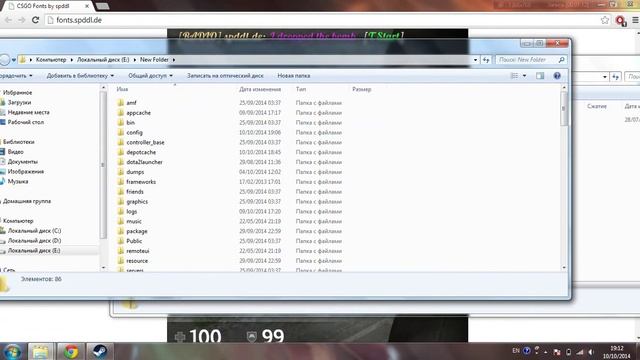Sort by Дата изменения column header
The width and height of the screenshot is (640, 360).
260,89
